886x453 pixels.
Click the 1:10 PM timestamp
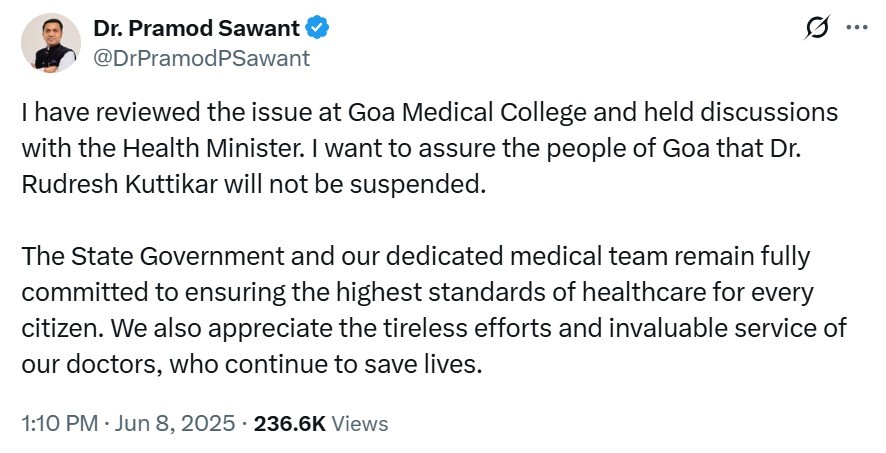(x=58, y=423)
